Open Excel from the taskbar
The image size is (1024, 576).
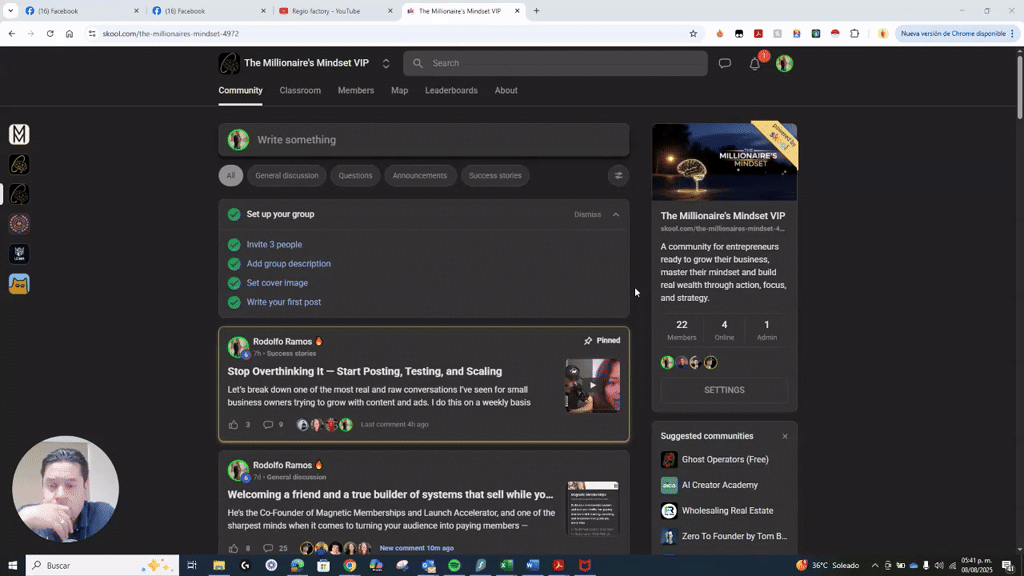coord(507,566)
